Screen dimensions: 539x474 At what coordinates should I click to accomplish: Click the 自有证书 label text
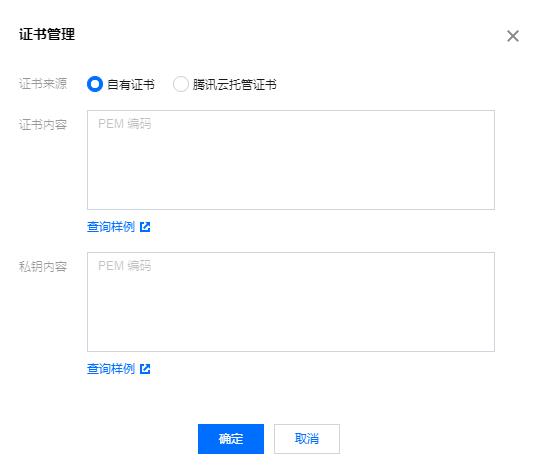coord(131,85)
